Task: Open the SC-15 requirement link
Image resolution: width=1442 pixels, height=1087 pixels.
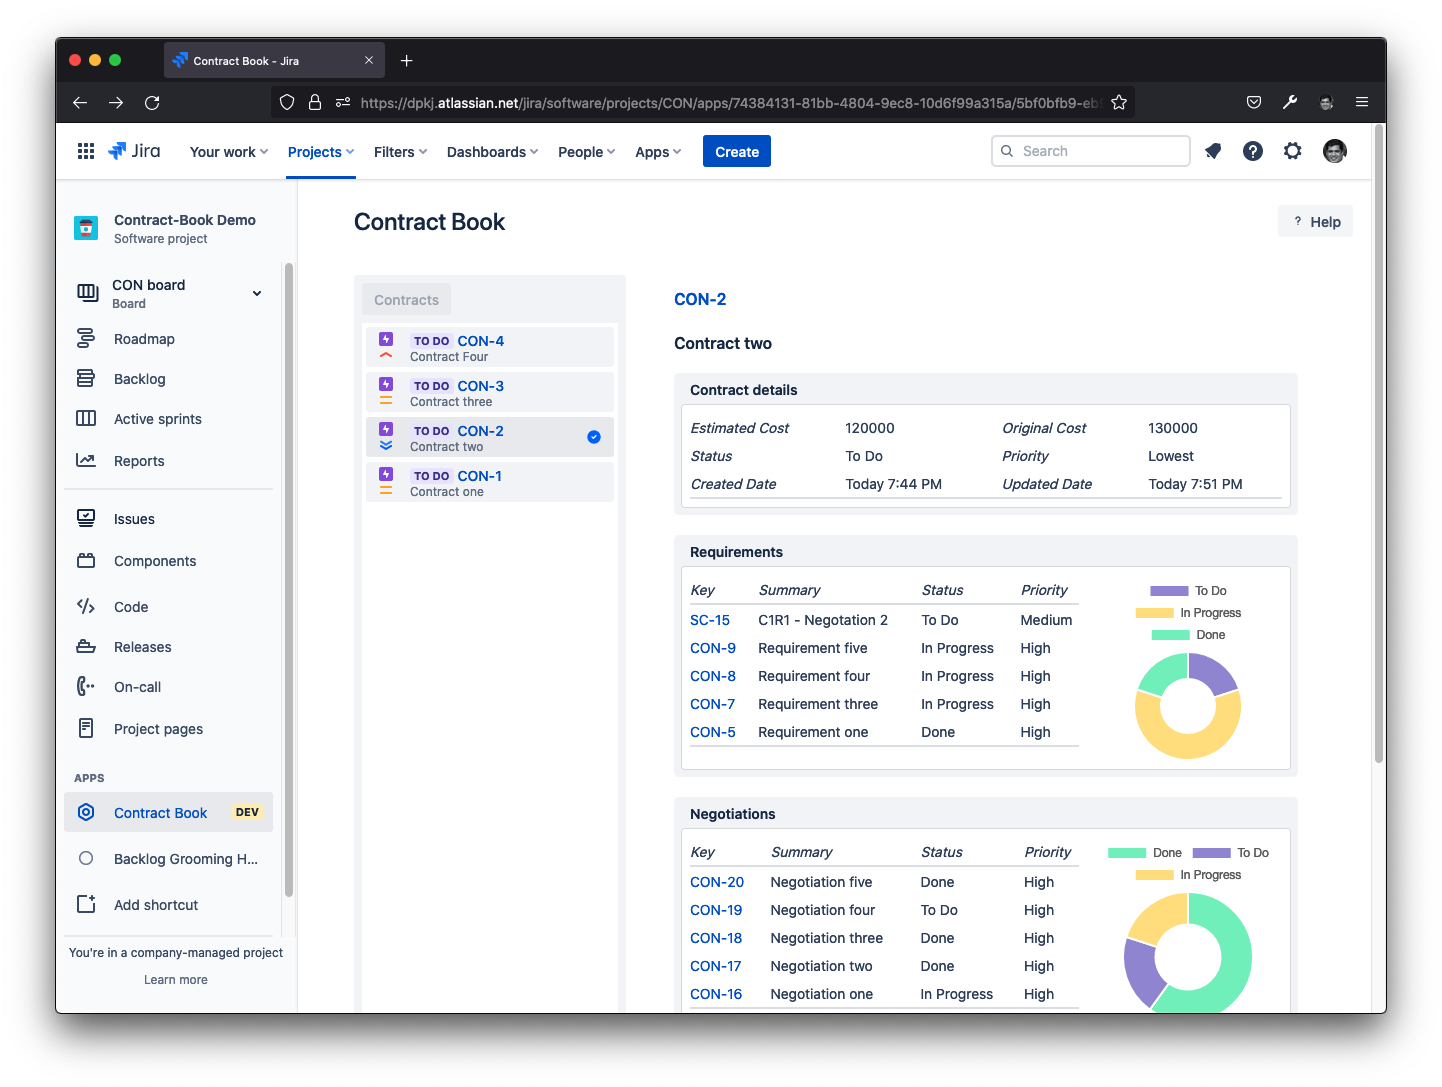Action: coord(710,620)
